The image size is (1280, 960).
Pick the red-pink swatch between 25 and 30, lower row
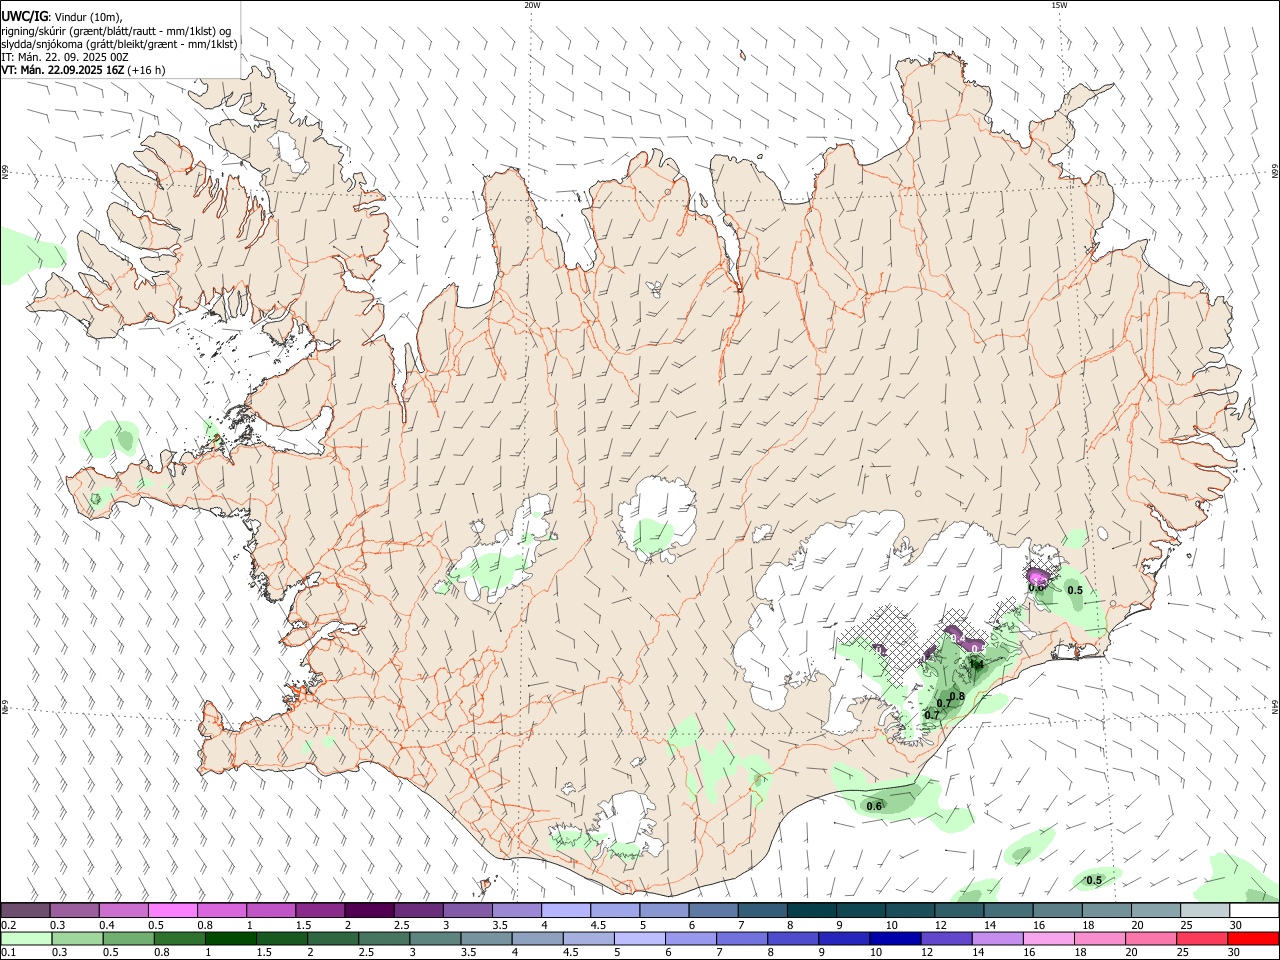tap(1202, 938)
